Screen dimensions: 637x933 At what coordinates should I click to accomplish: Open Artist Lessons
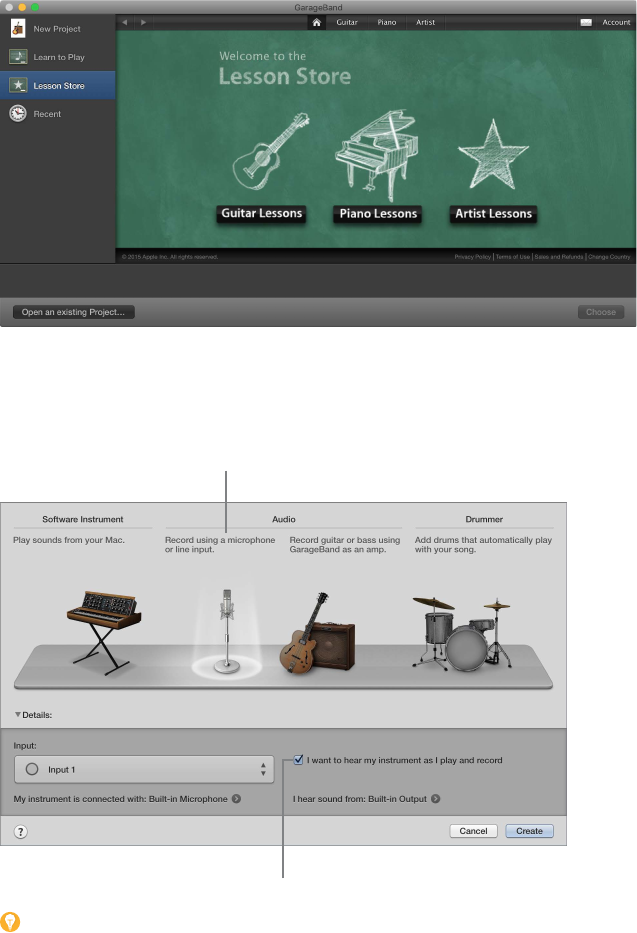(x=493, y=214)
